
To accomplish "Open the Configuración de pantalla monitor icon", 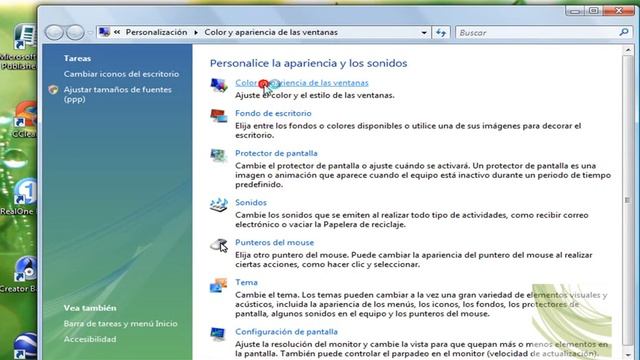I will coord(218,334).
